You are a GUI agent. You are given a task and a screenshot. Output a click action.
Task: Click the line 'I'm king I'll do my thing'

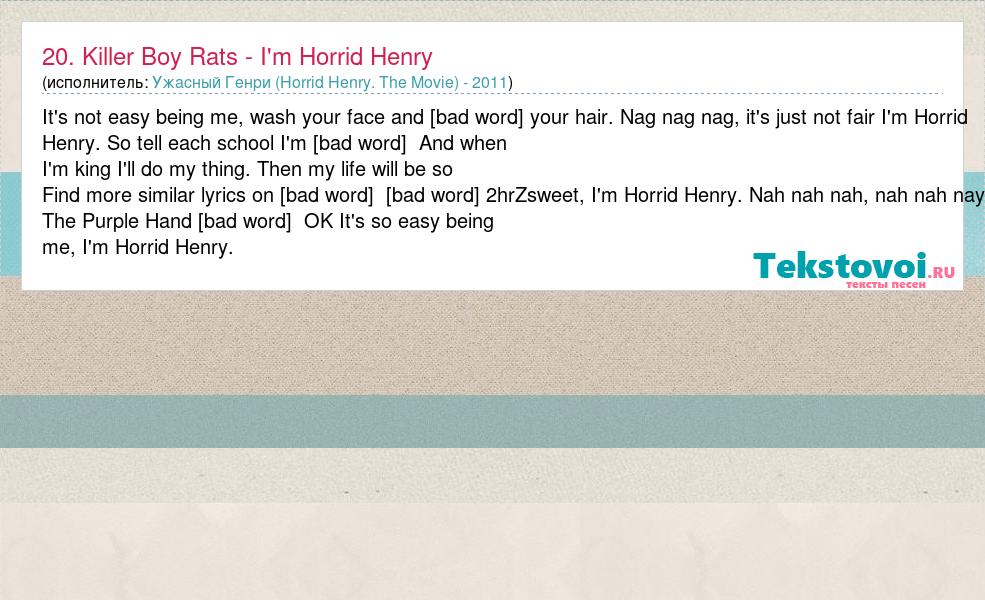[x=248, y=170]
